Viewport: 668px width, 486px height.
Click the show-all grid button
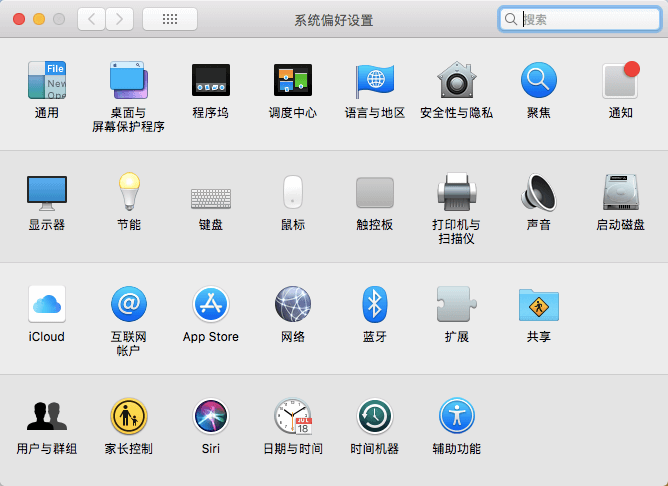pos(170,19)
